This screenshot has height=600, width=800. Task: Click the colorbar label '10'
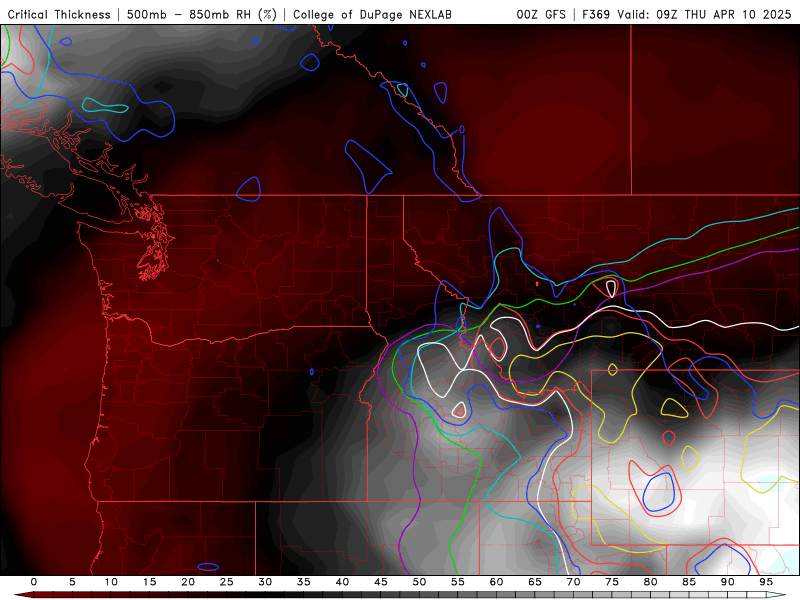coord(111,582)
